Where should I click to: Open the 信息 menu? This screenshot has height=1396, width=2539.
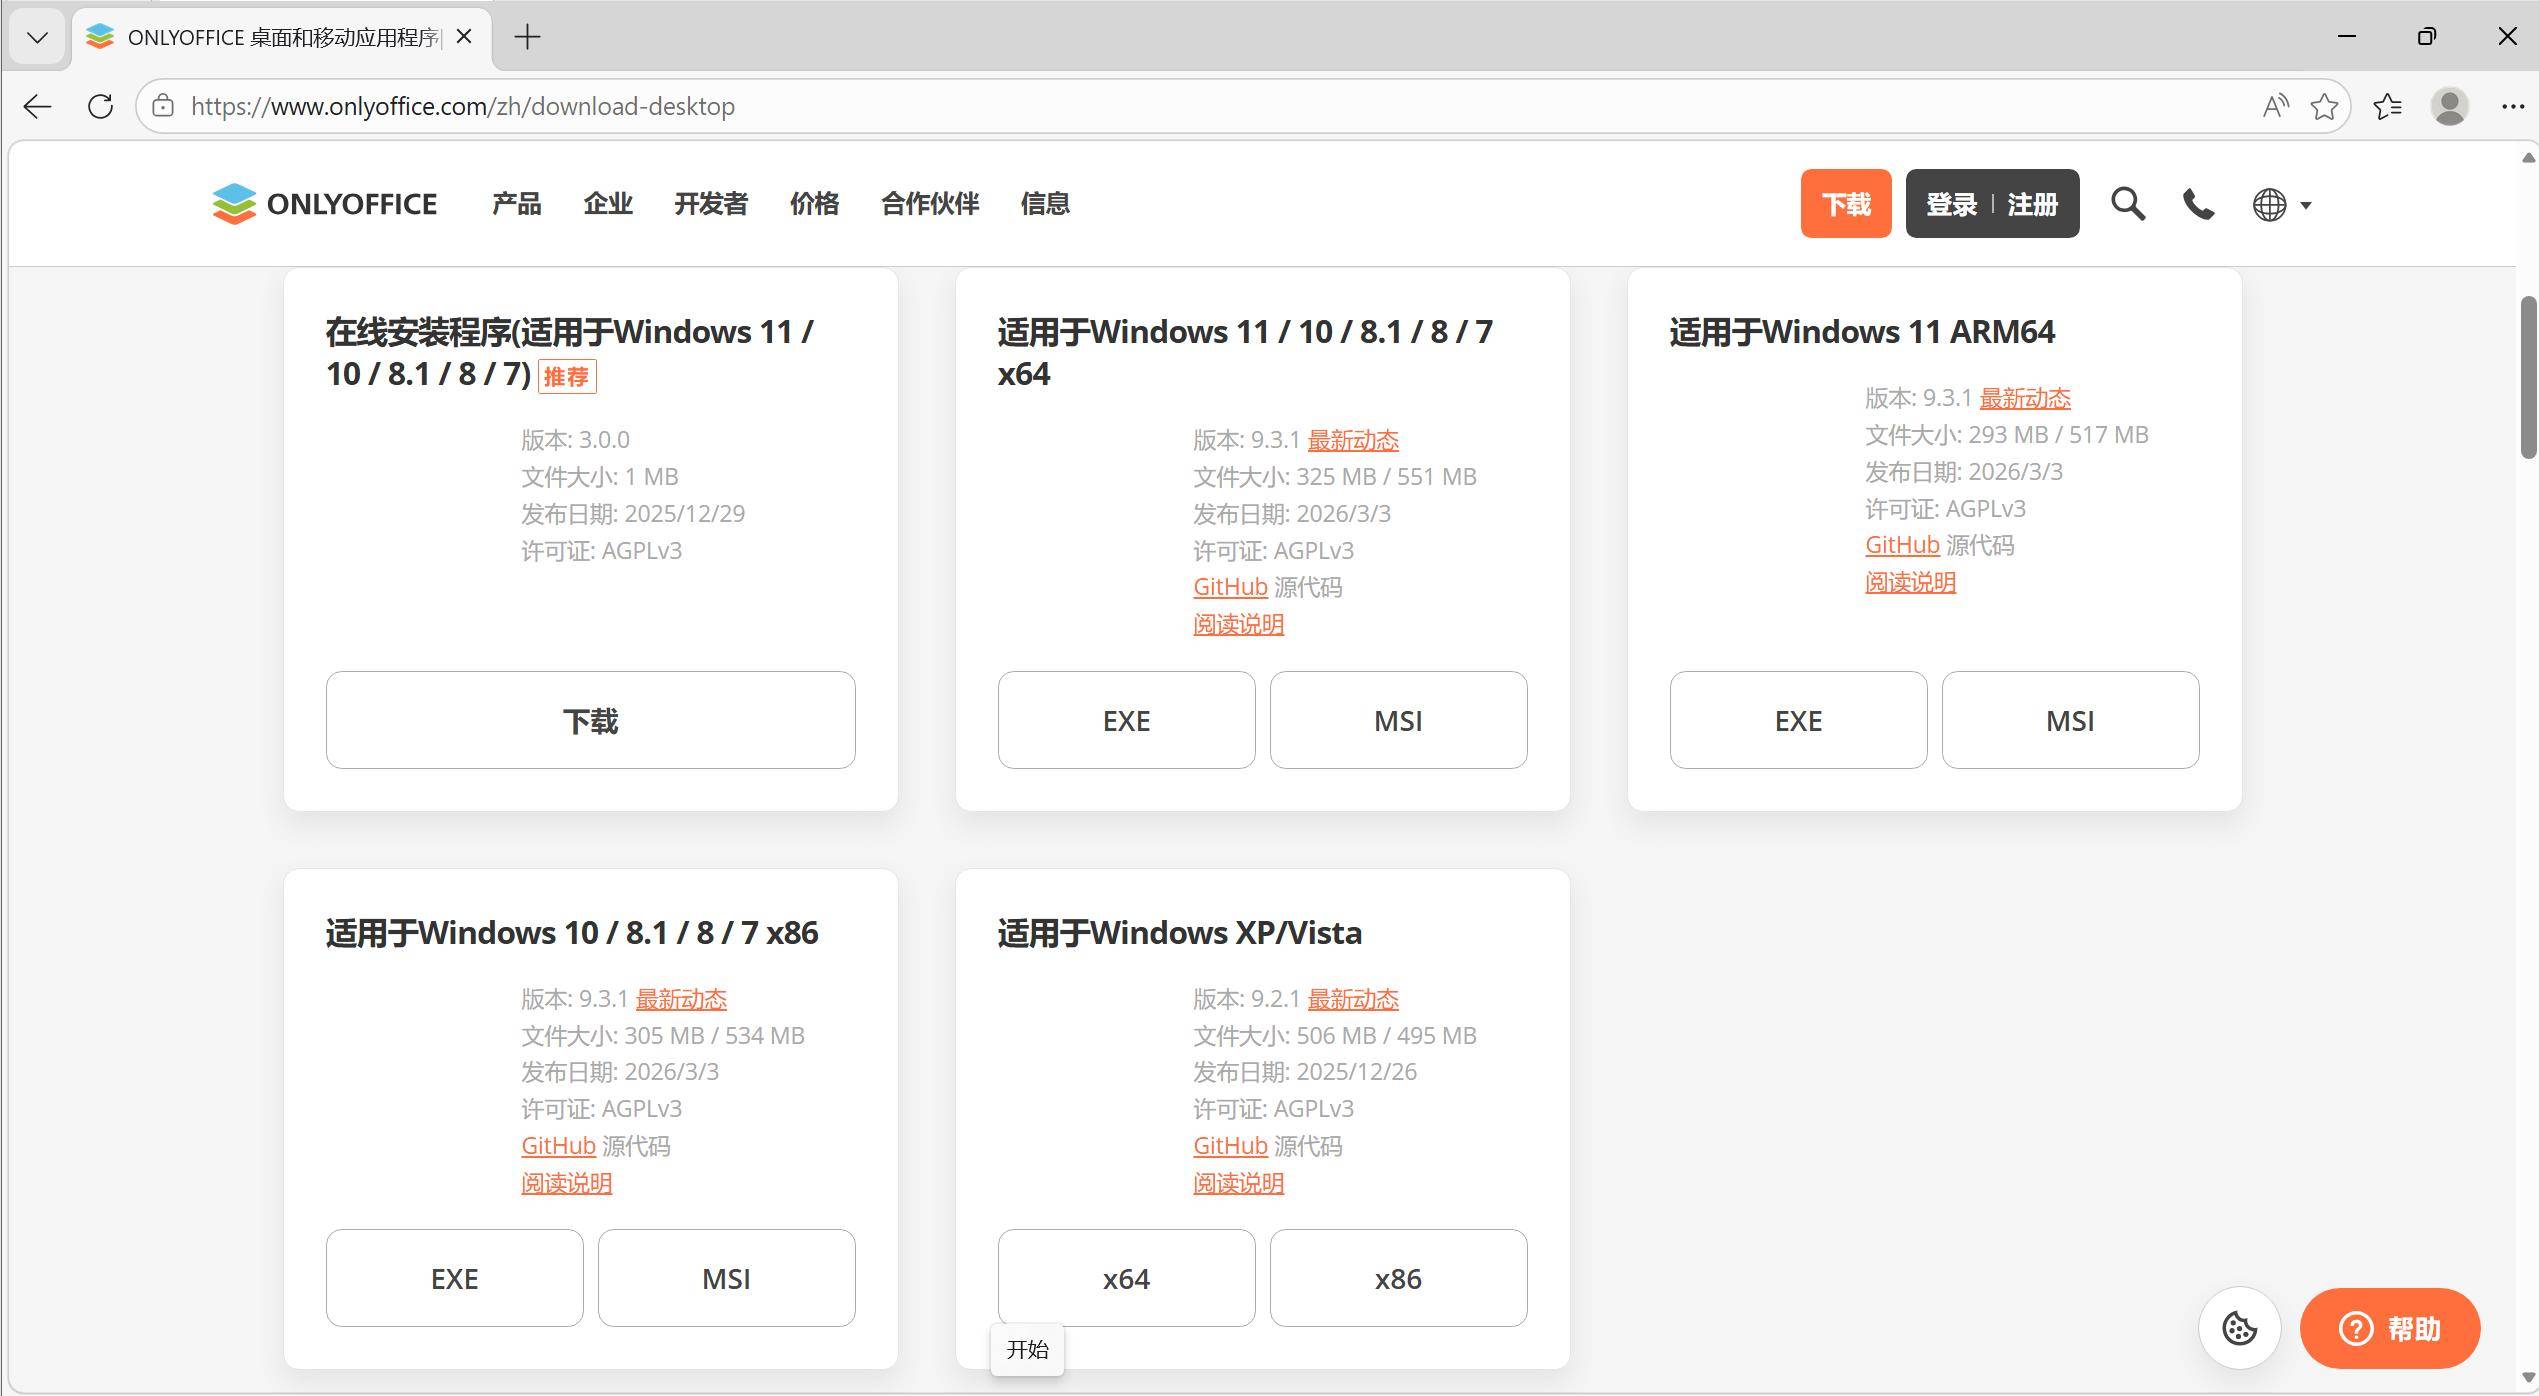[1045, 204]
